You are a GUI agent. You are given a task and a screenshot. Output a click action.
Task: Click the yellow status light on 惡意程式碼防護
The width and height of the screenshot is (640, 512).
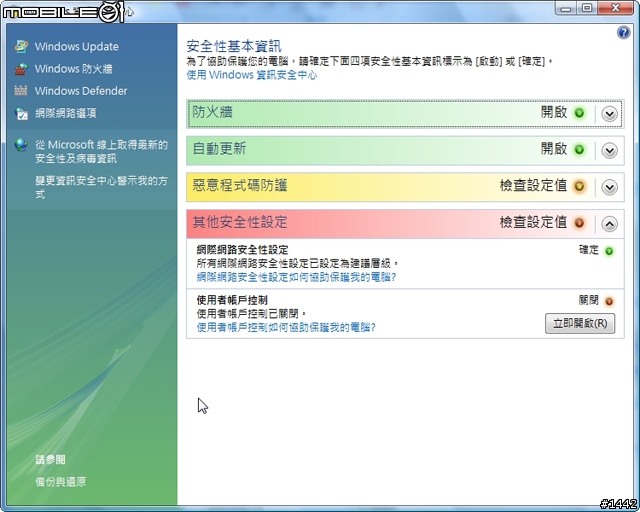click(579, 187)
